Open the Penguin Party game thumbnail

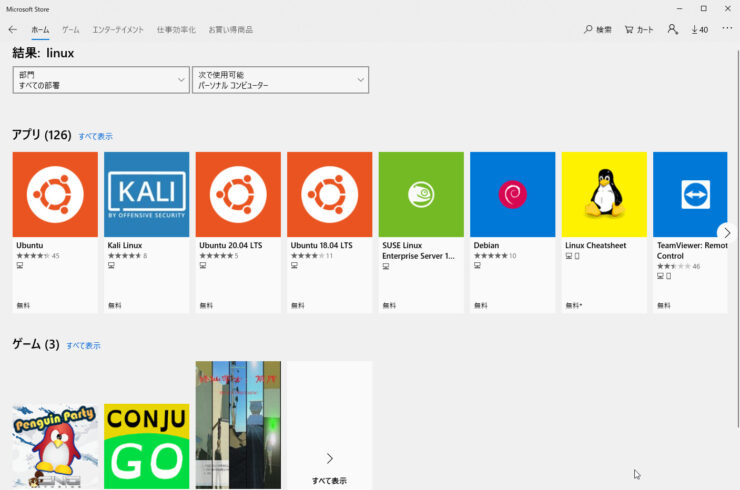55,445
